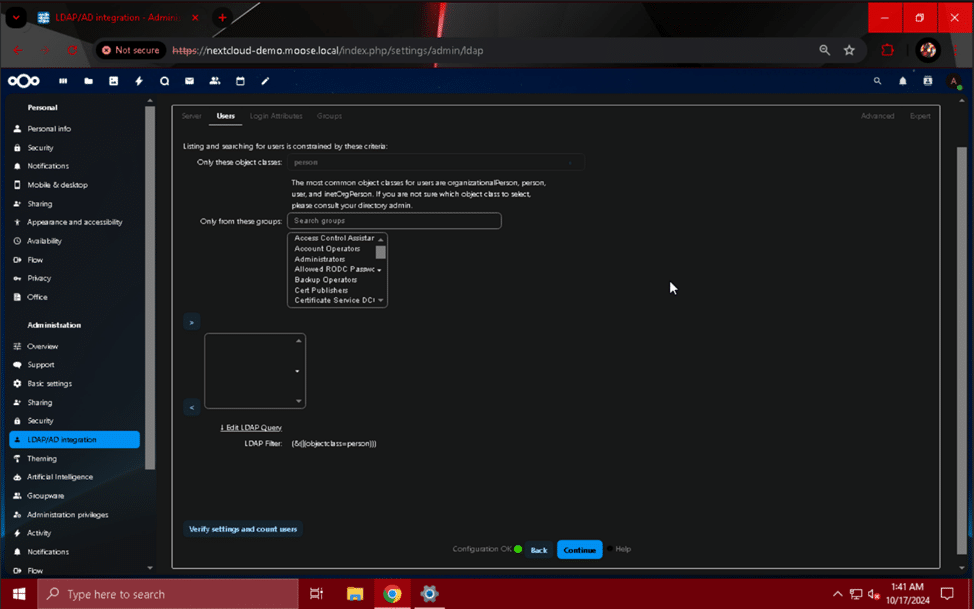Open the Settings gear on the taskbar
The image size is (974, 609).
tap(429, 594)
